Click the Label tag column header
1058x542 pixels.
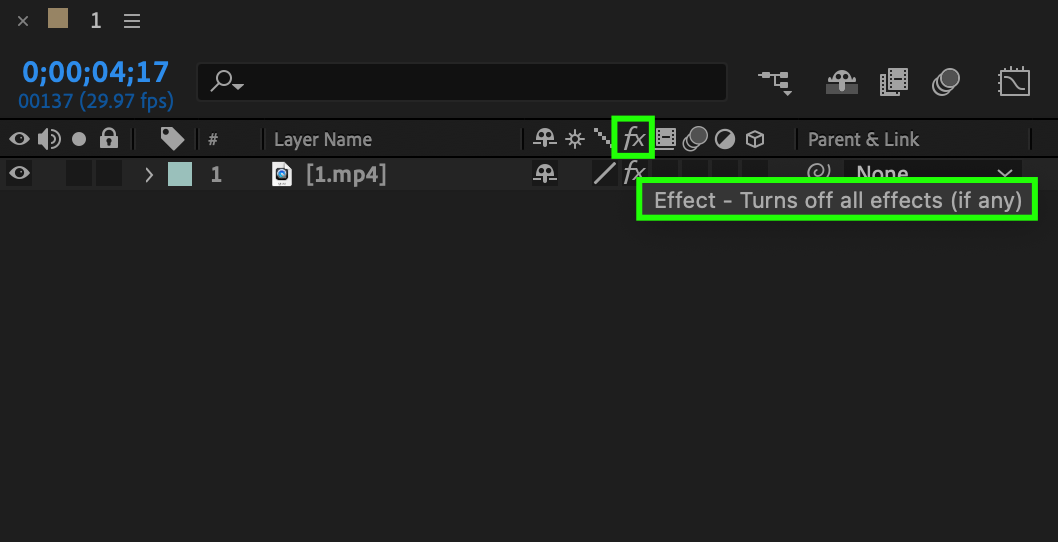[172, 139]
